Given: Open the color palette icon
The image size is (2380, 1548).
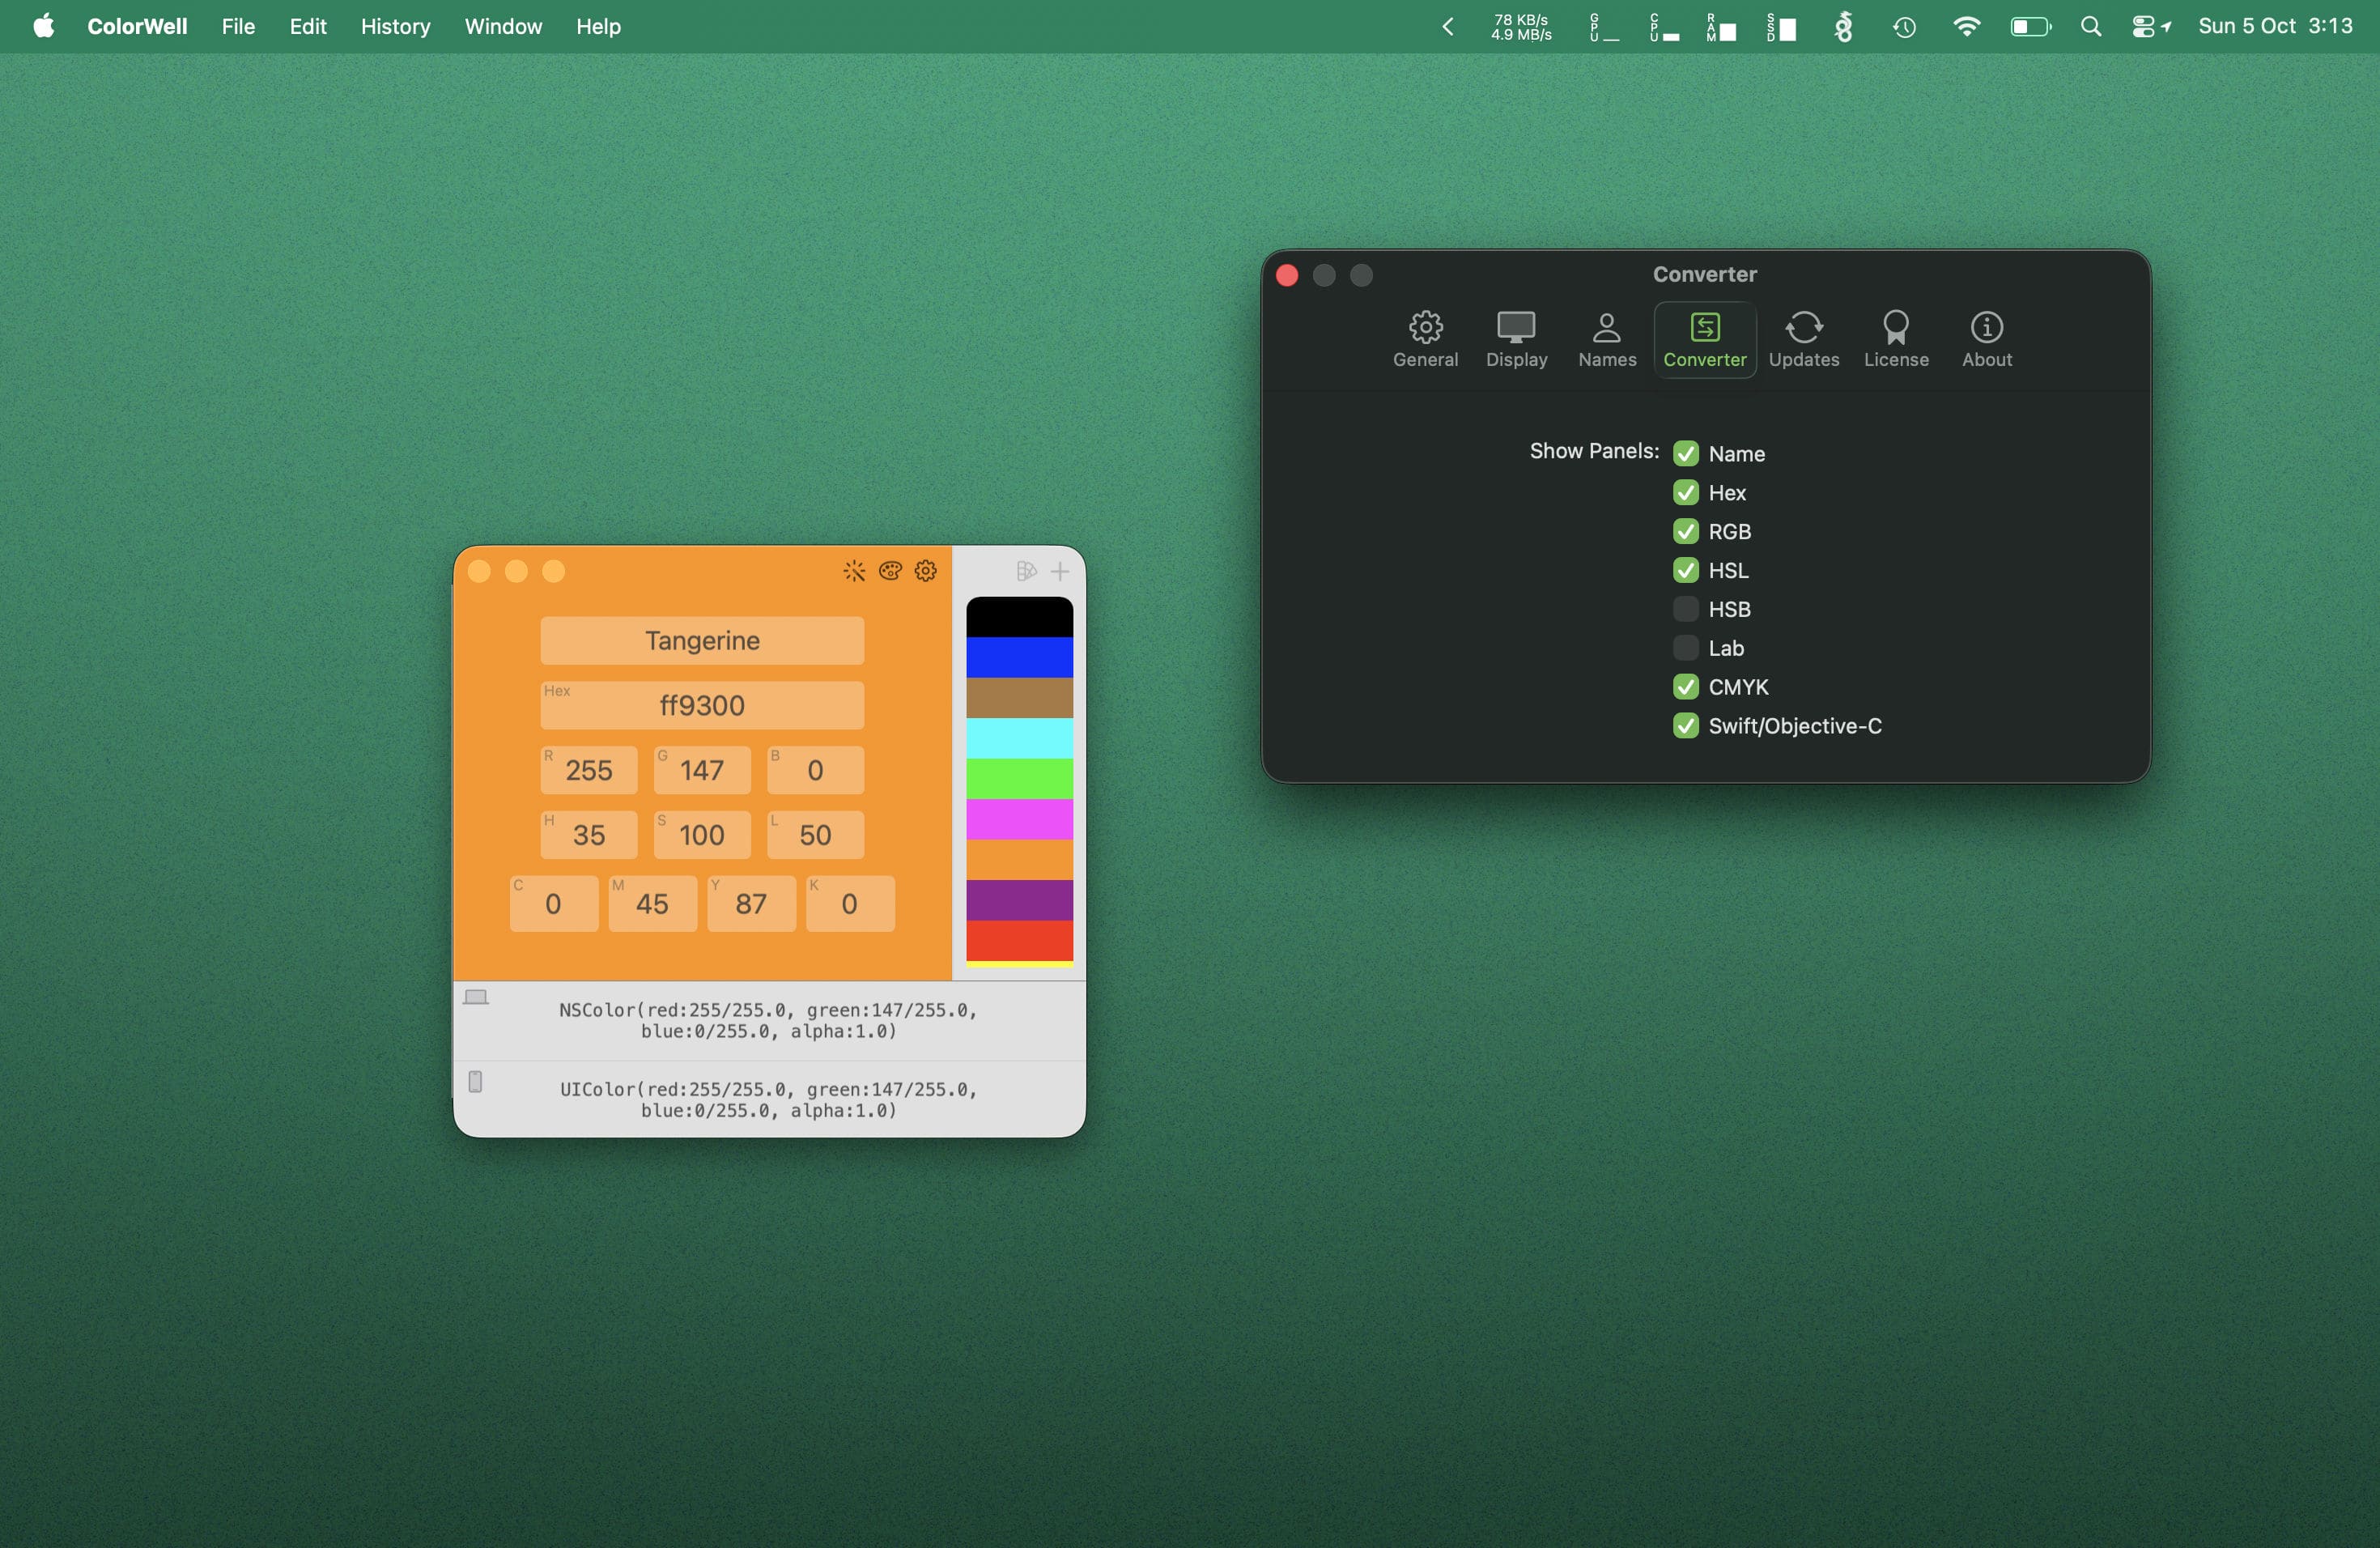Looking at the screenshot, I should 890,571.
